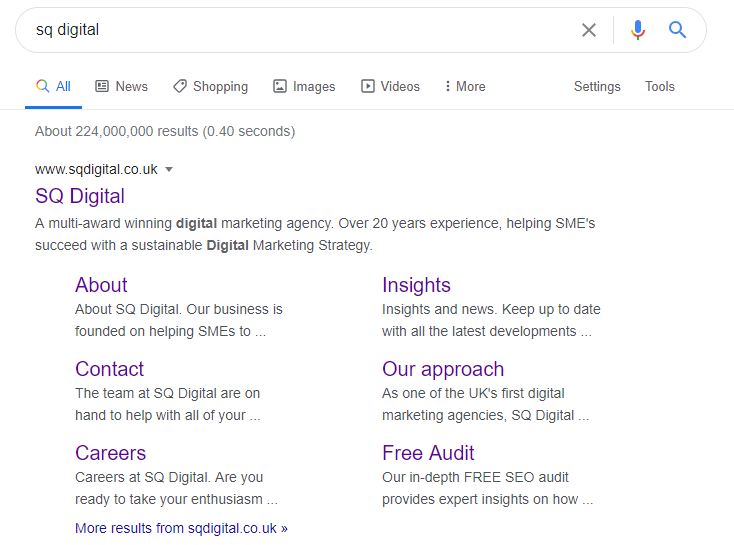Start voice search with the microphone icon
734x545 pixels.
point(638,30)
